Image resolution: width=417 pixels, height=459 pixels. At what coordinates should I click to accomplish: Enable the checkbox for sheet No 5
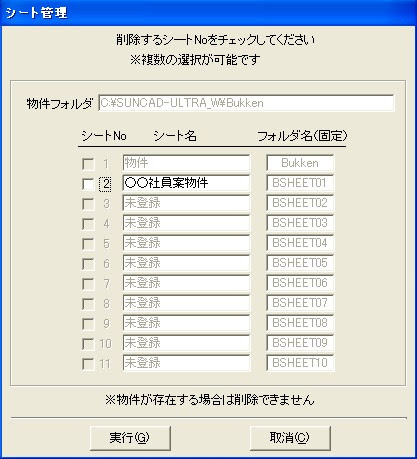point(88,244)
